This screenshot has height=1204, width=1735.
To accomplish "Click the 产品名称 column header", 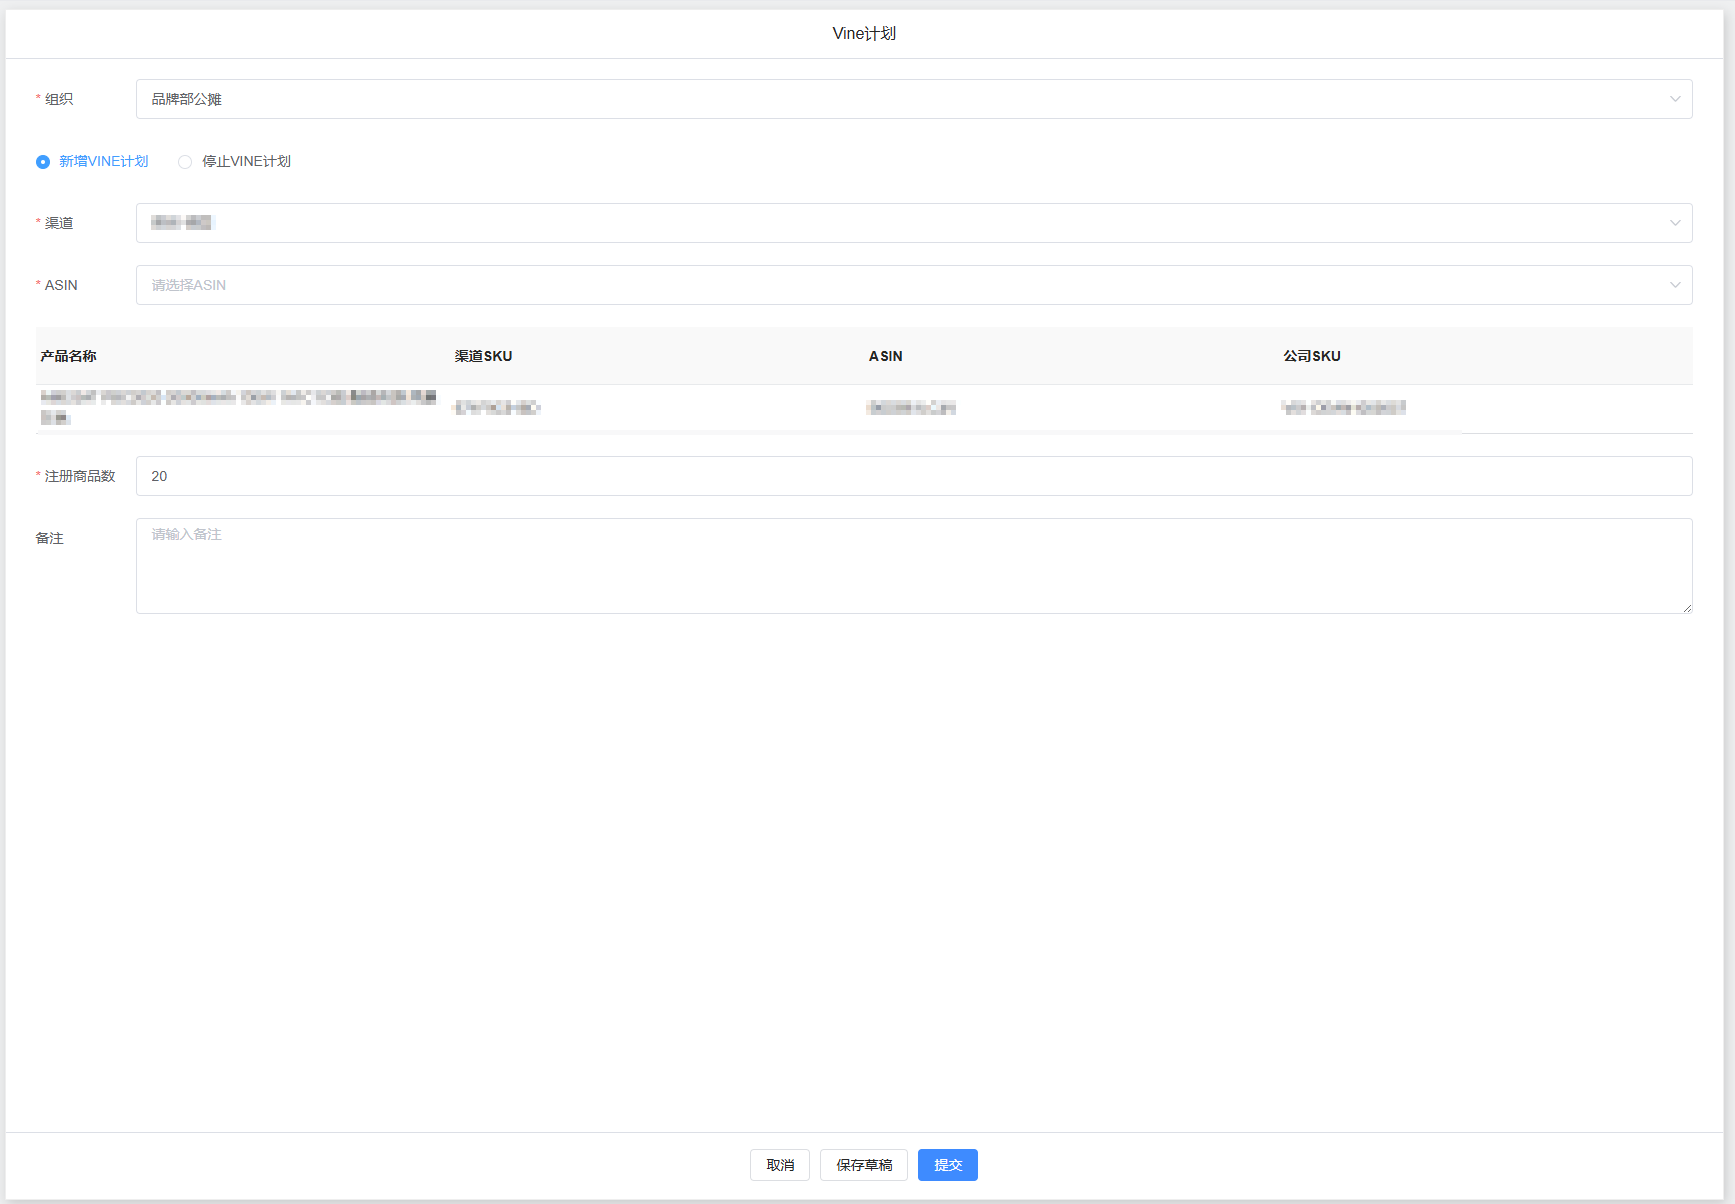I will click(69, 356).
